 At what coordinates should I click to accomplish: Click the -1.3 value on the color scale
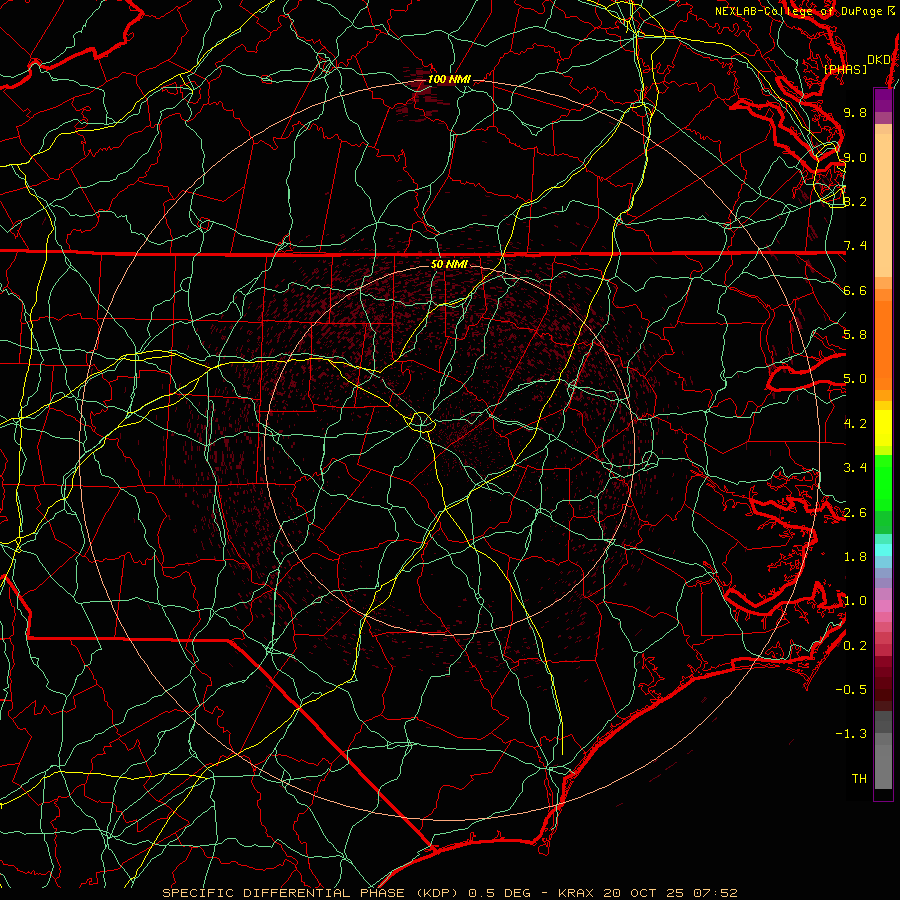tap(851, 734)
